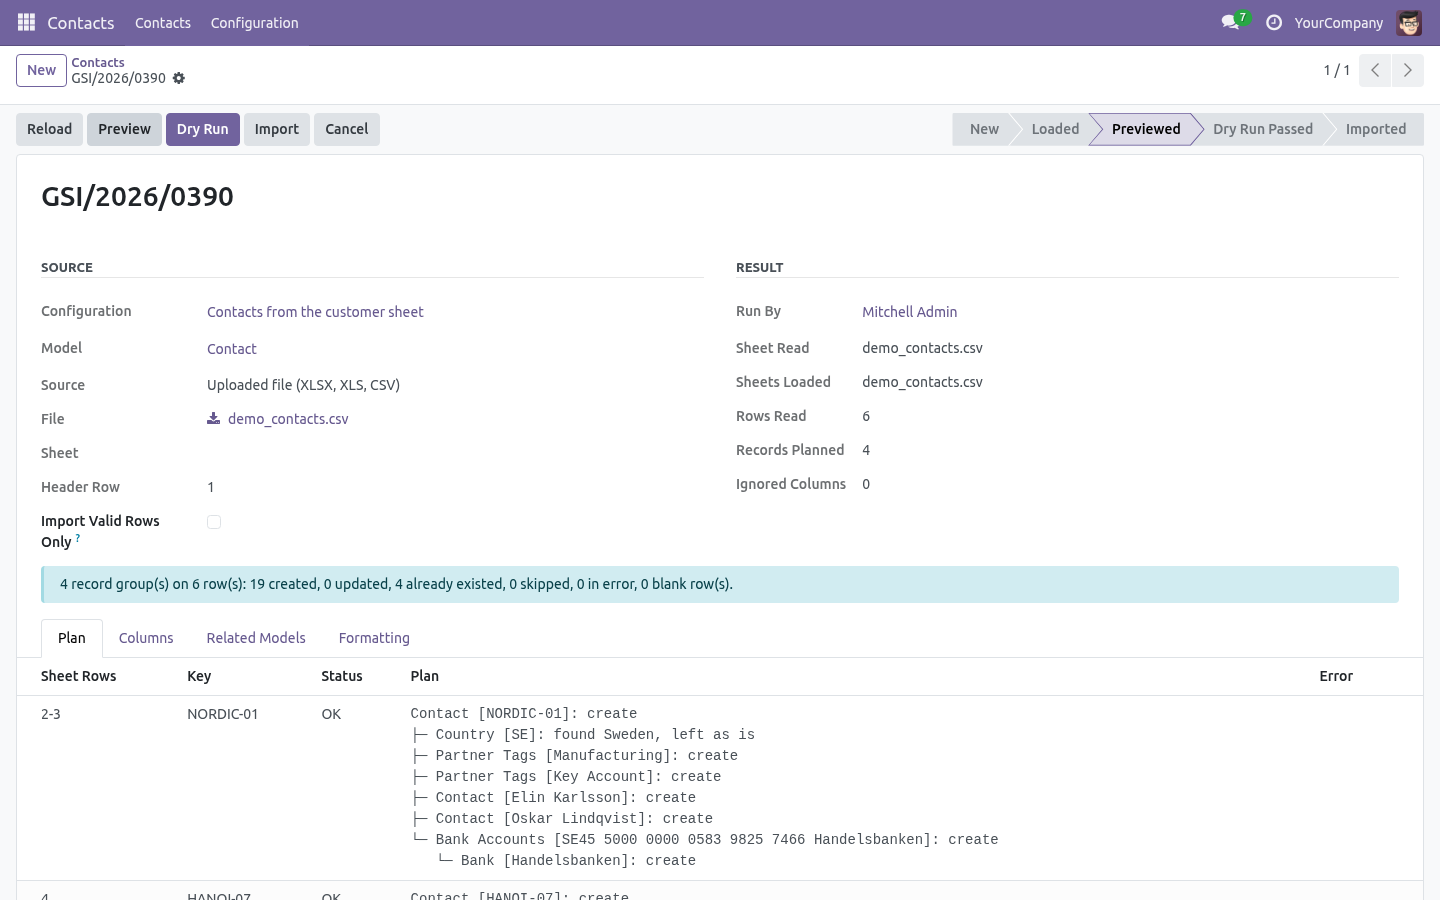Select the Loaded status stage

1055,129
